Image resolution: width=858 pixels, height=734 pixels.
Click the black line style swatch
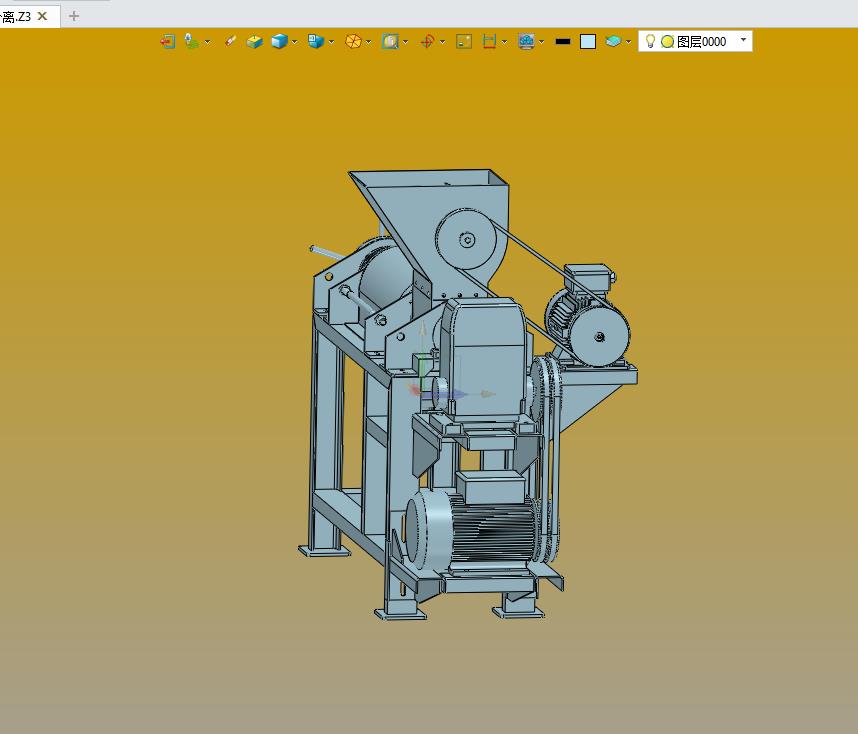pyautogui.click(x=563, y=42)
